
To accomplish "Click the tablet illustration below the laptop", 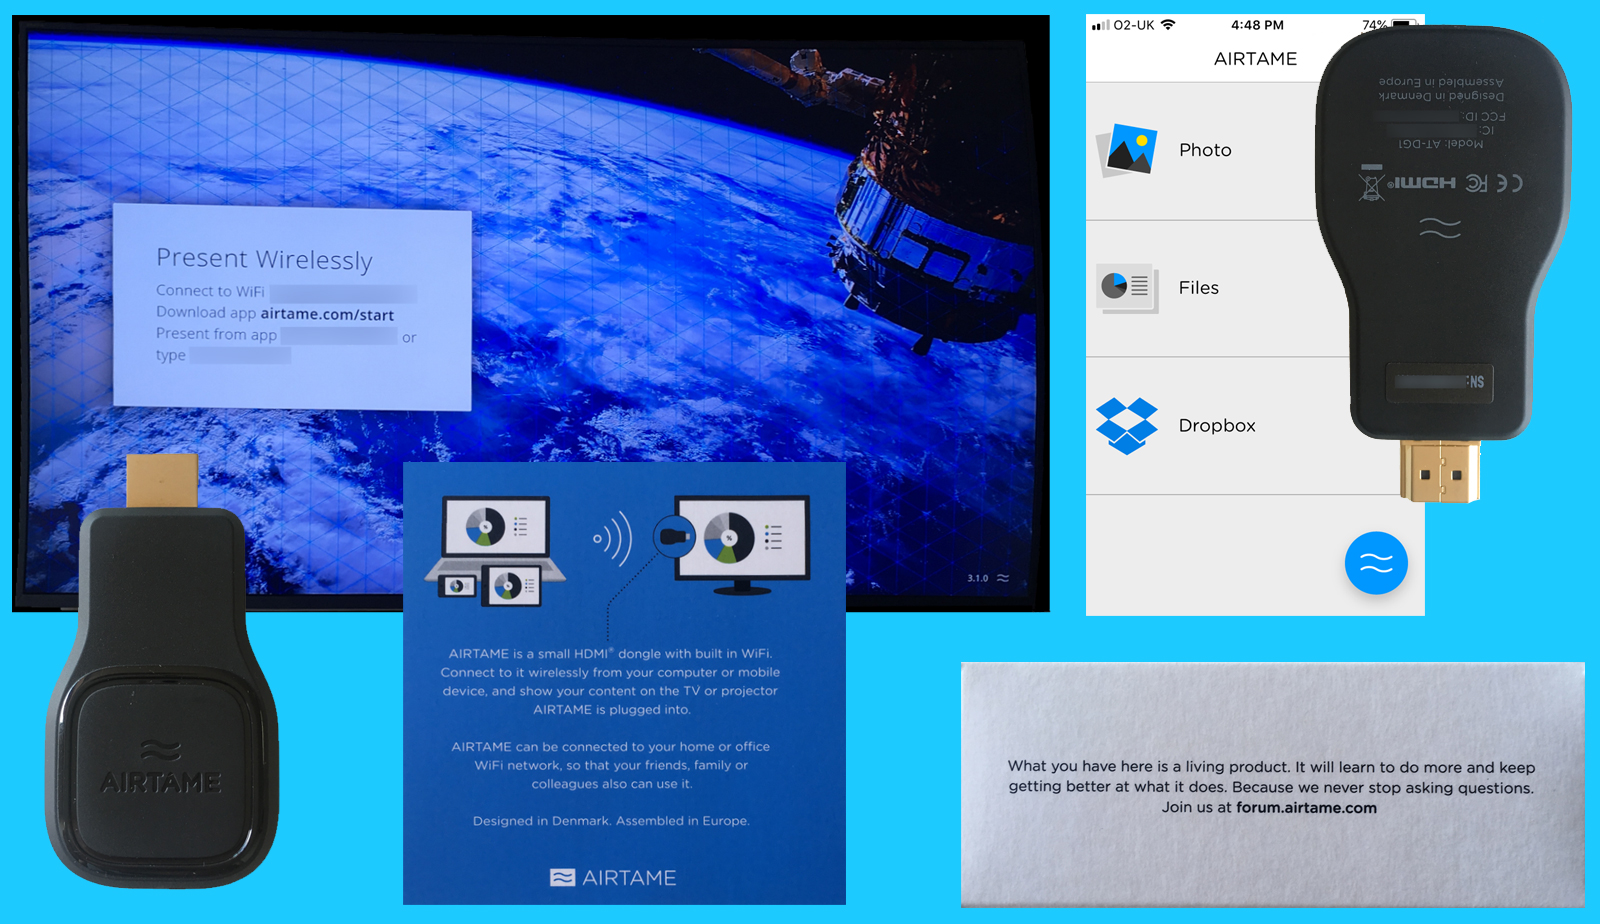I will point(512,586).
